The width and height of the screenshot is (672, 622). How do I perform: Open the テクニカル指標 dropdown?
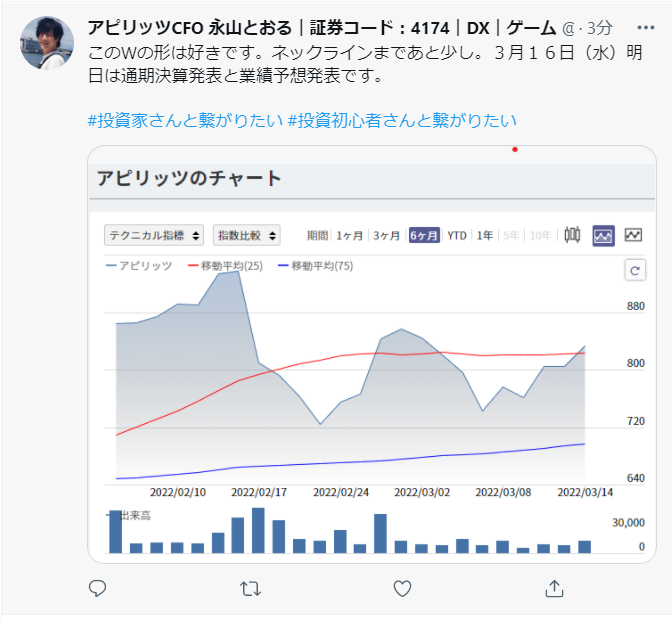[x=154, y=235]
